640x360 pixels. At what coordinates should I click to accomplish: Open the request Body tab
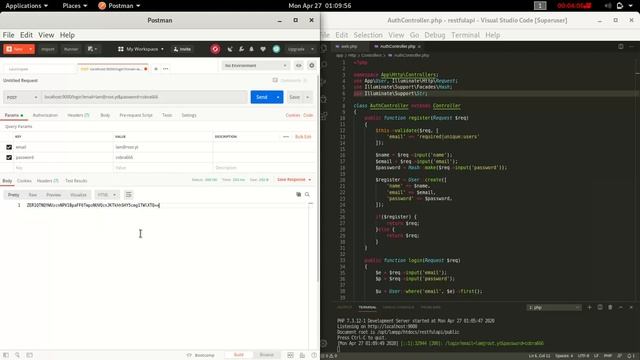click(x=105, y=116)
